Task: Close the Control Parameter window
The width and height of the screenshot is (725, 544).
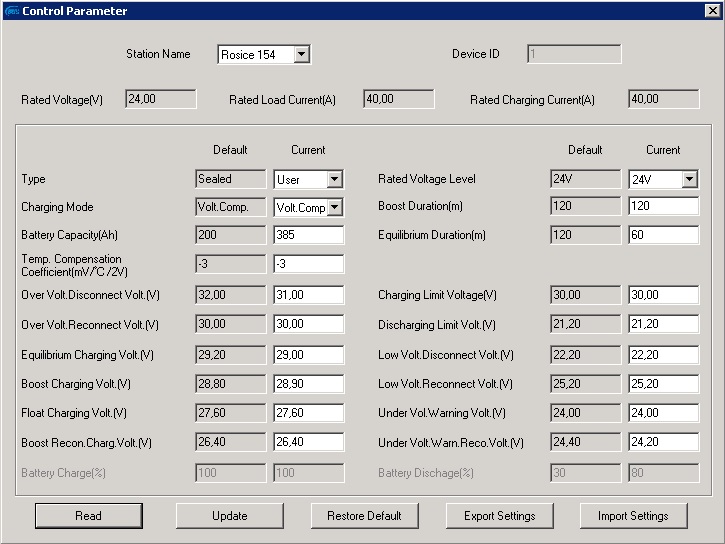Action: pyautogui.click(x=712, y=11)
